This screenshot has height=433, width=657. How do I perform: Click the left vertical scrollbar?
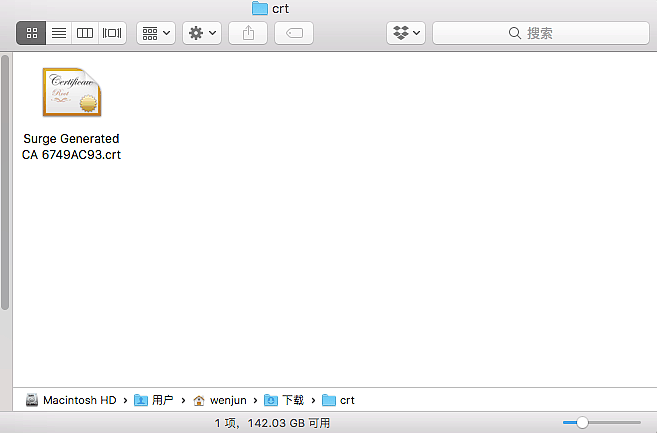[x=6, y=180]
